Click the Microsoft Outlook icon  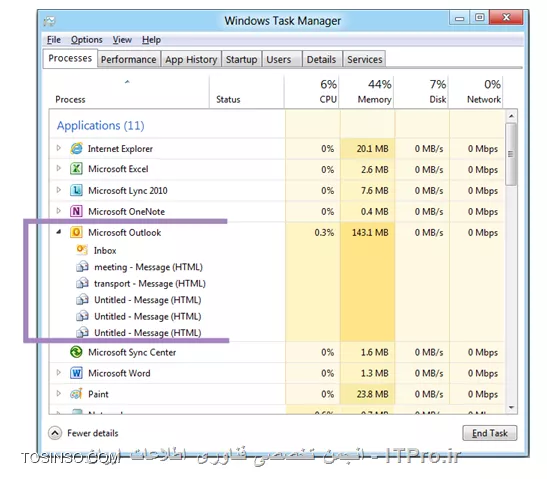tap(76, 232)
